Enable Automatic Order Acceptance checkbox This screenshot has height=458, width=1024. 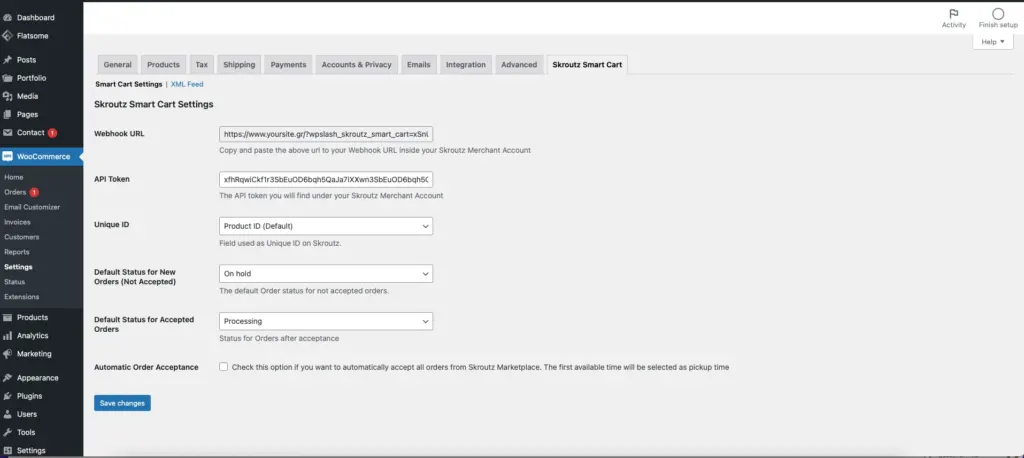[x=223, y=367]
